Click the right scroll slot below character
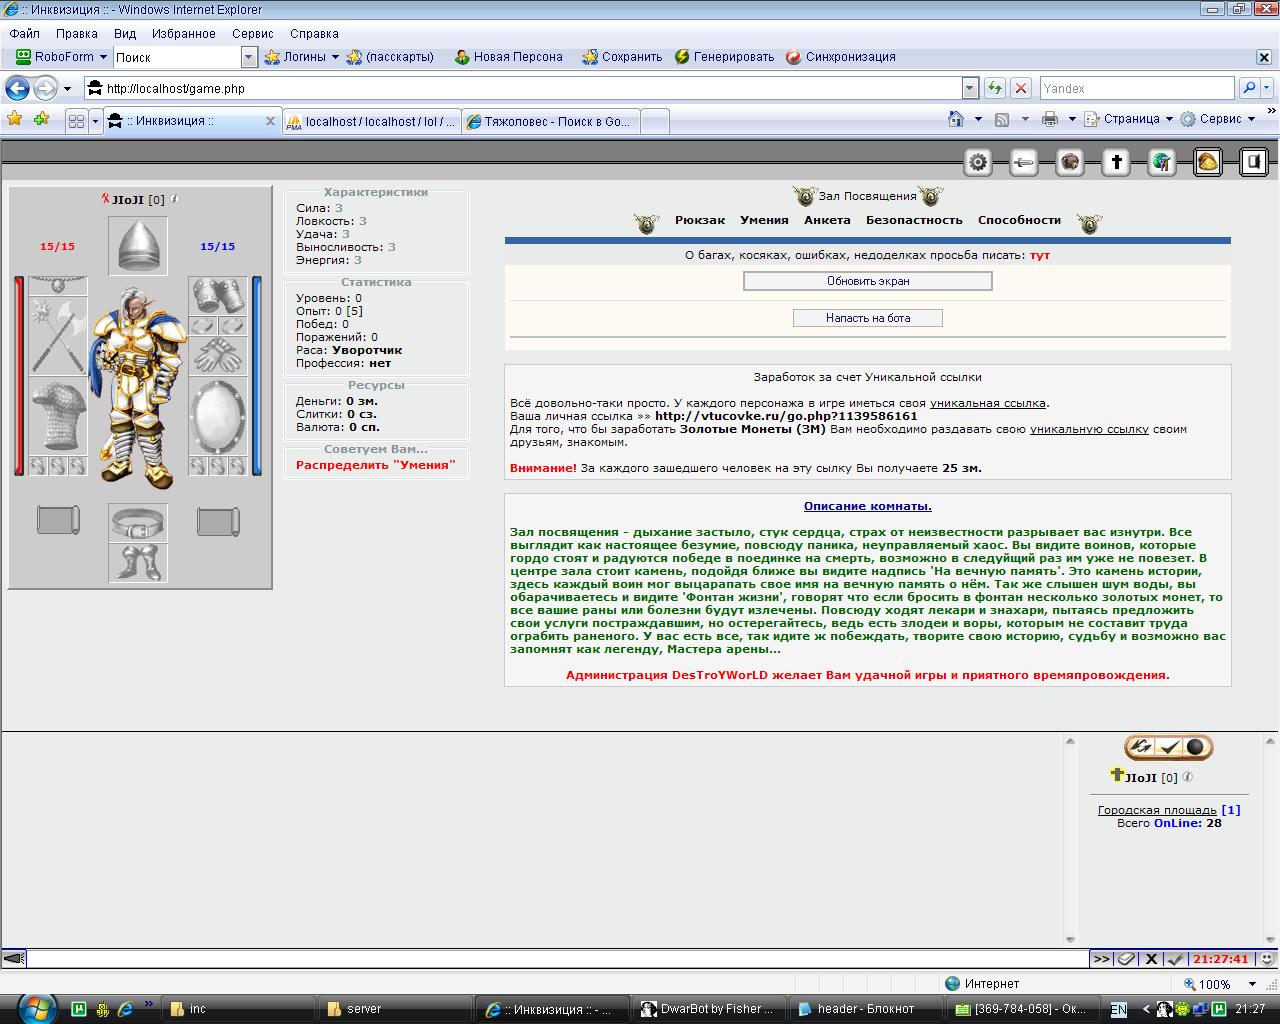The image size is (1280, 1024). click(x=218, y=521)
